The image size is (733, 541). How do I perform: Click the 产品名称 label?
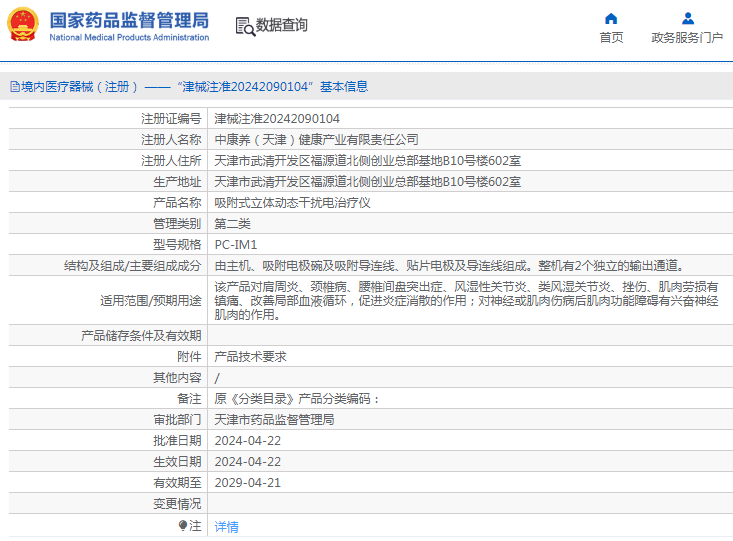[177, 203]
